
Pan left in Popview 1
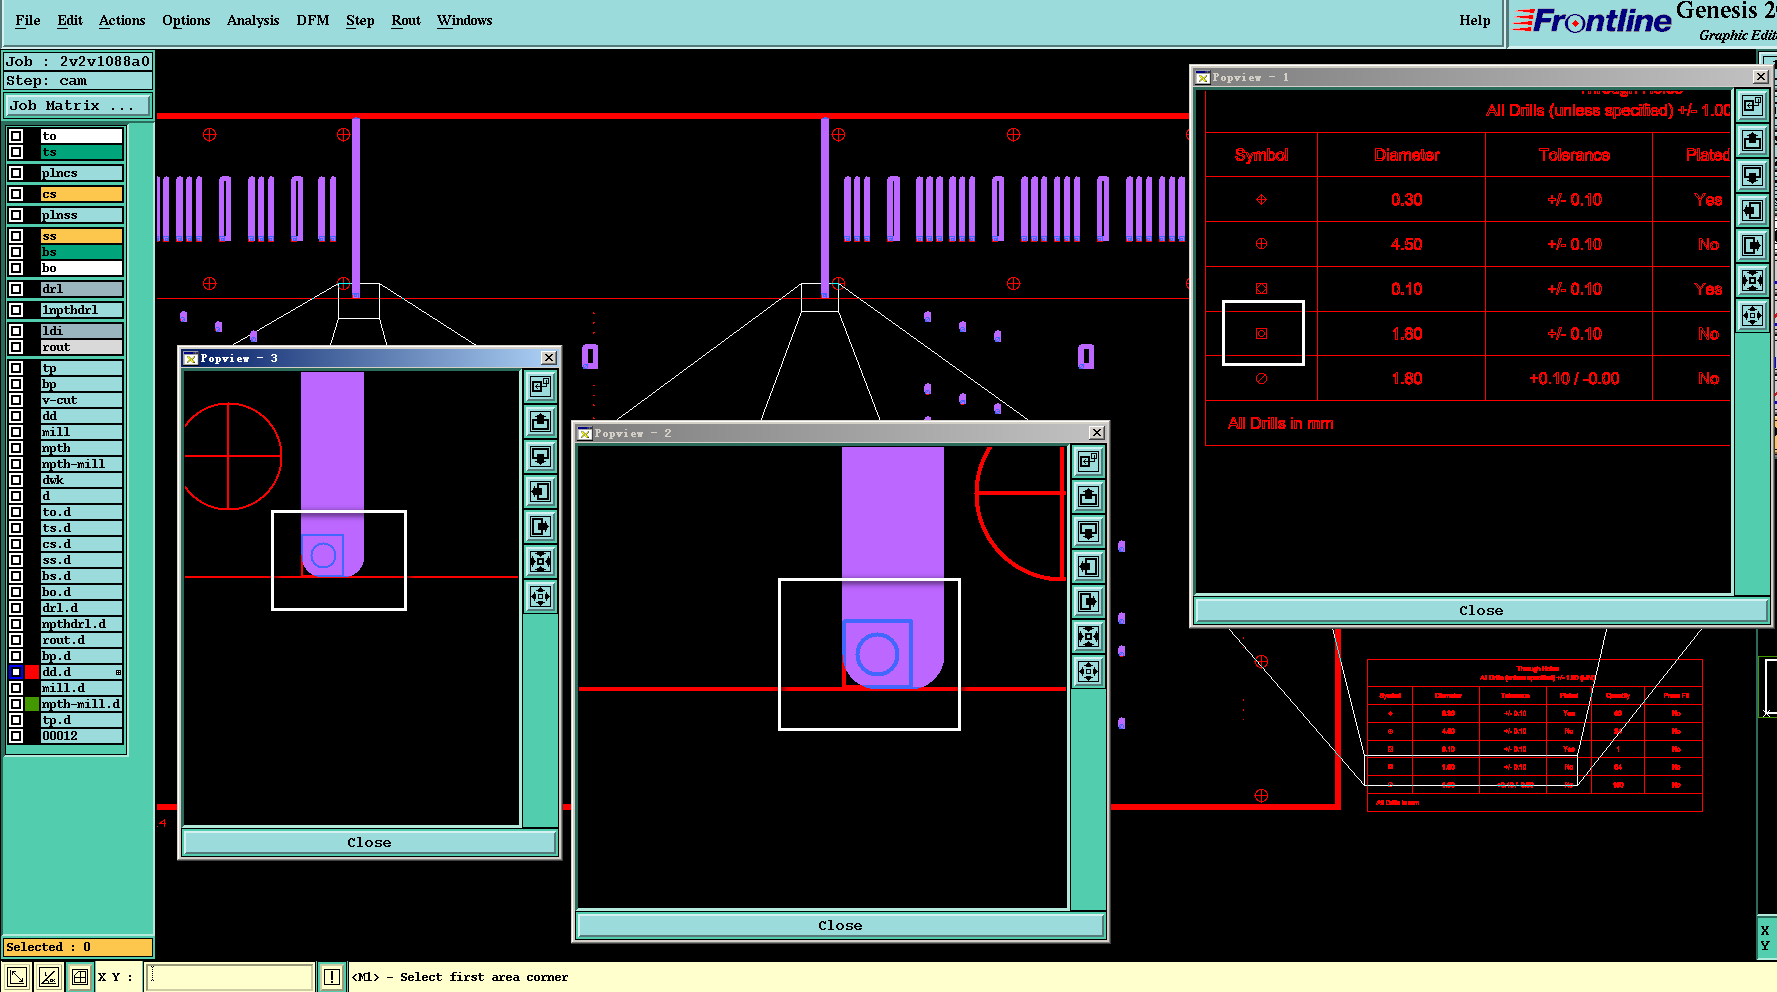pyautogui.click(x=1753, y=210)
